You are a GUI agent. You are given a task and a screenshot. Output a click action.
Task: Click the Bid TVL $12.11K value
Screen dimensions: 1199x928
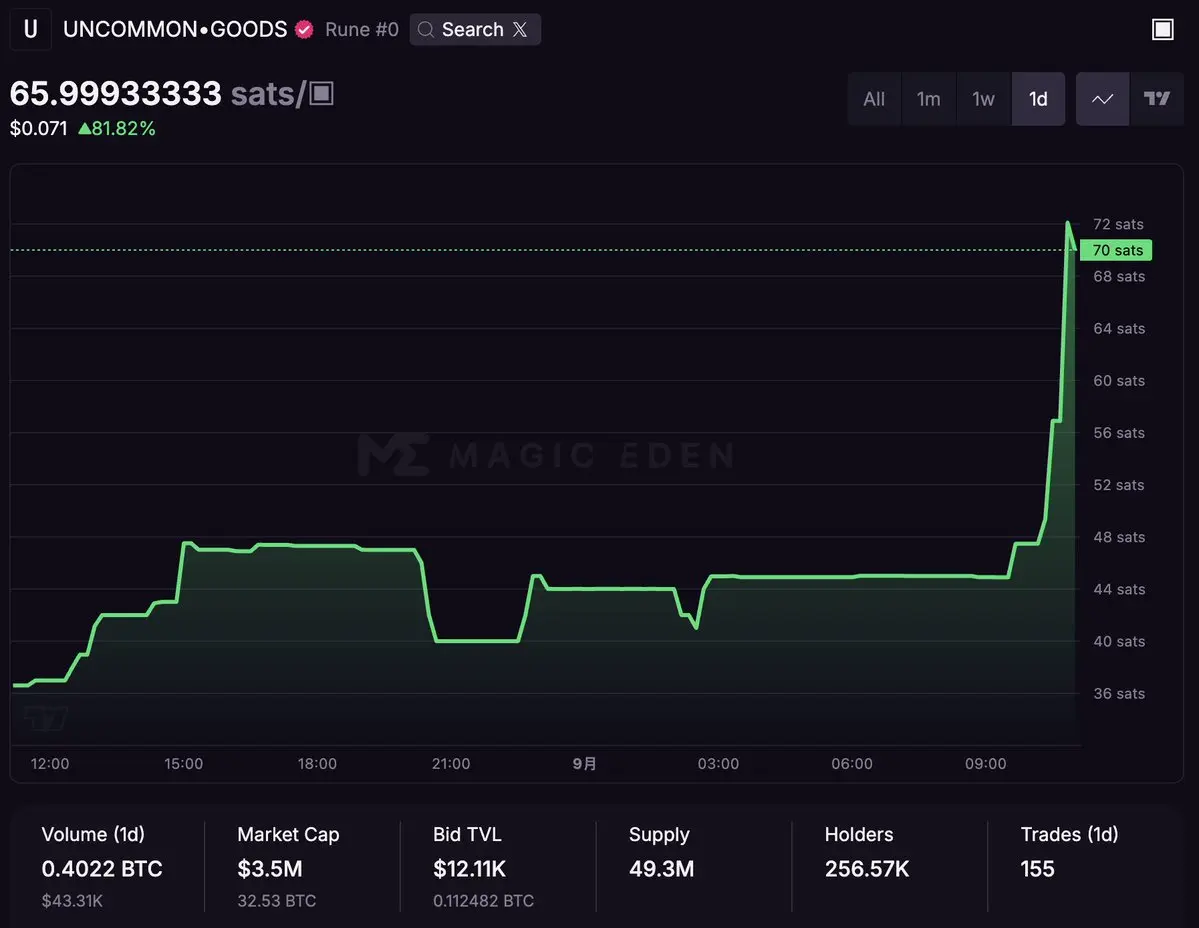tap(470, 869)
